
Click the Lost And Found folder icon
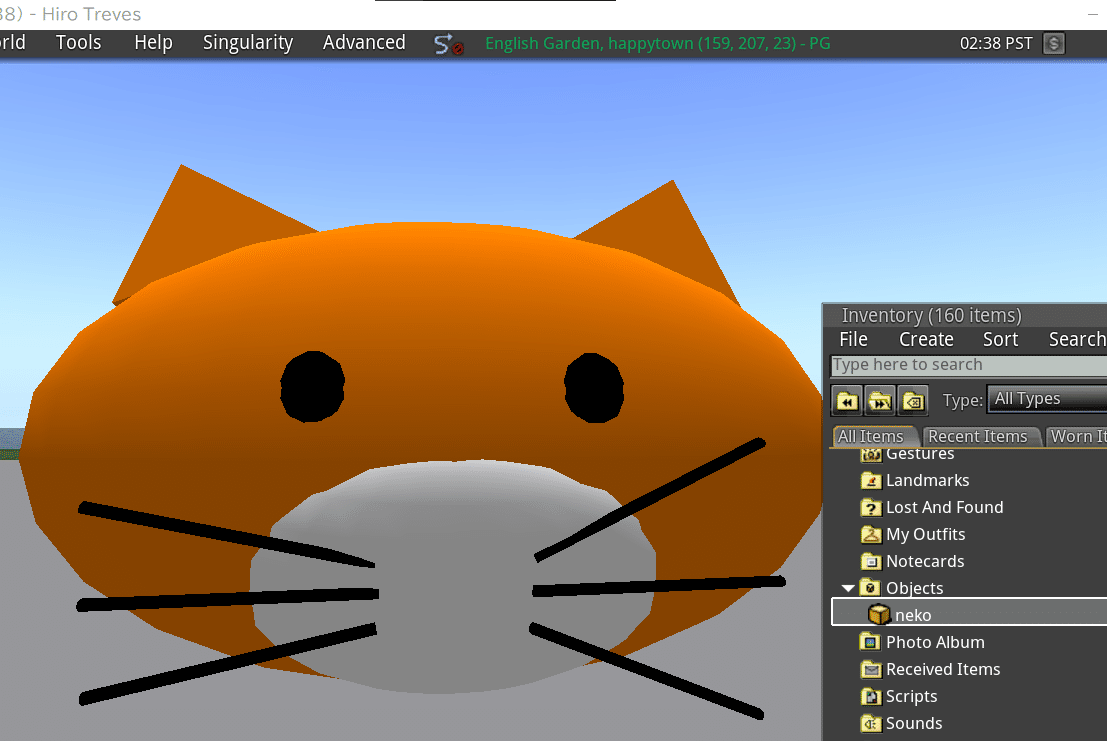(x=871, y=507)
